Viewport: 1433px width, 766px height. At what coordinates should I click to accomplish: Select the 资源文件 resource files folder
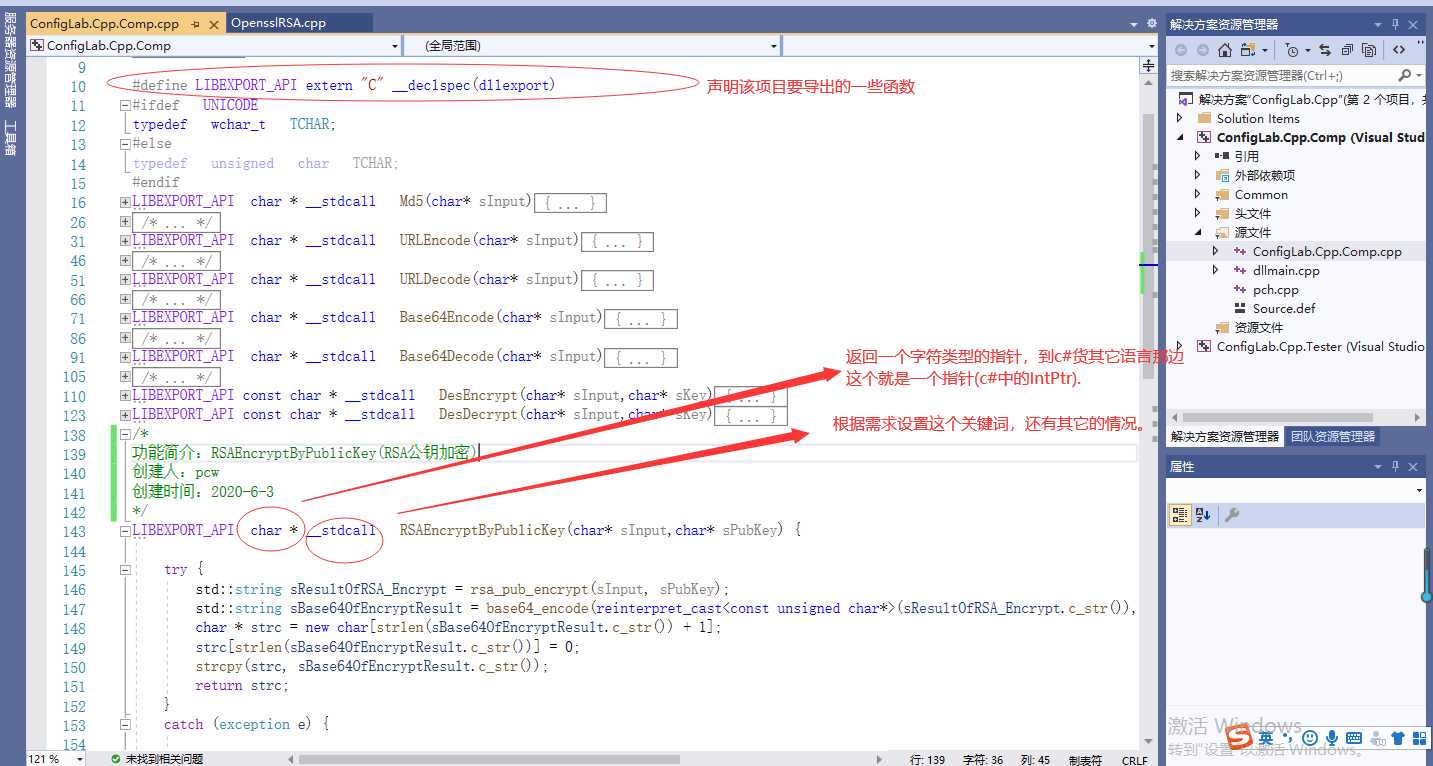click(1258, 328)
